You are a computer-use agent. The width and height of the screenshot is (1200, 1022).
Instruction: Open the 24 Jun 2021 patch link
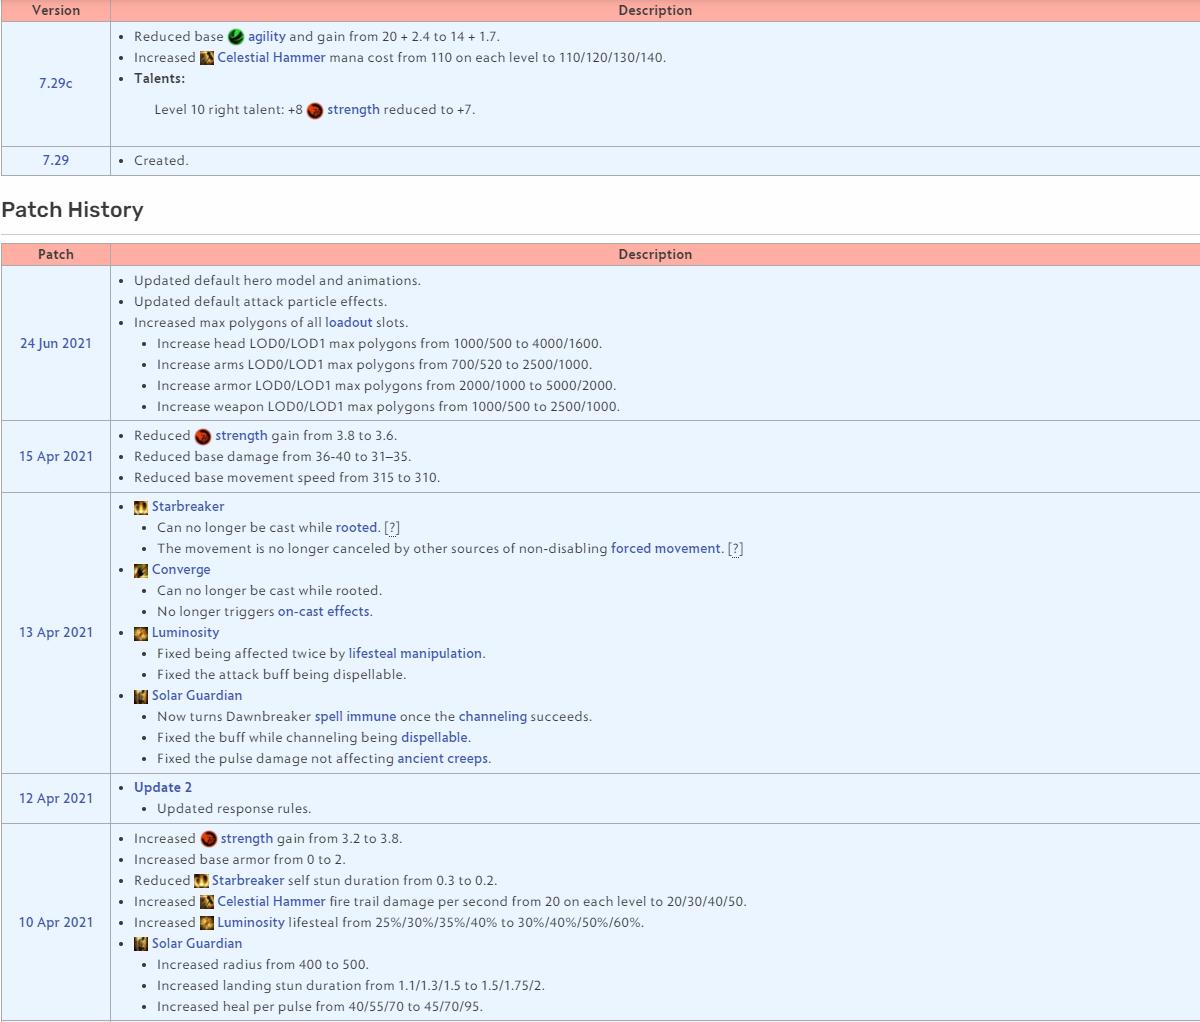pyautogui.click(x=56, y=343)
